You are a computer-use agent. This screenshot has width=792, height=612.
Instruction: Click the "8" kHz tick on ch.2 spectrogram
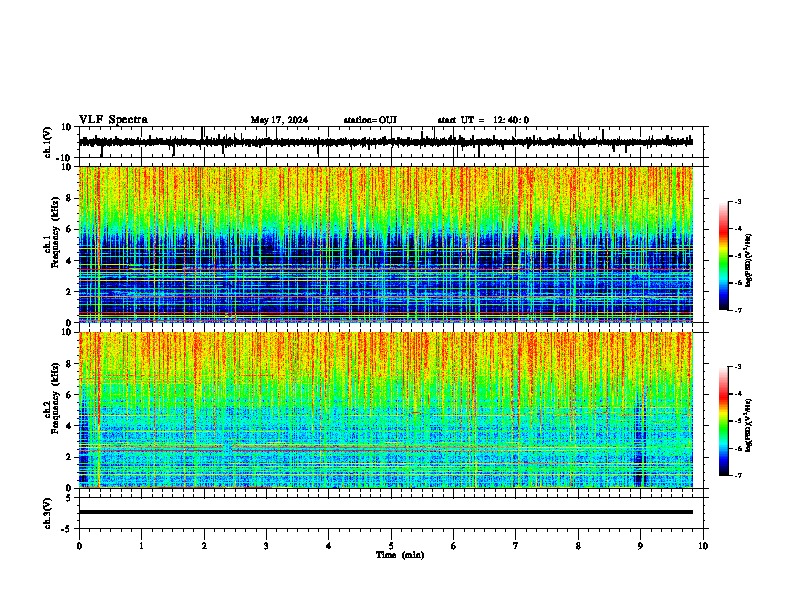point(69,364)
